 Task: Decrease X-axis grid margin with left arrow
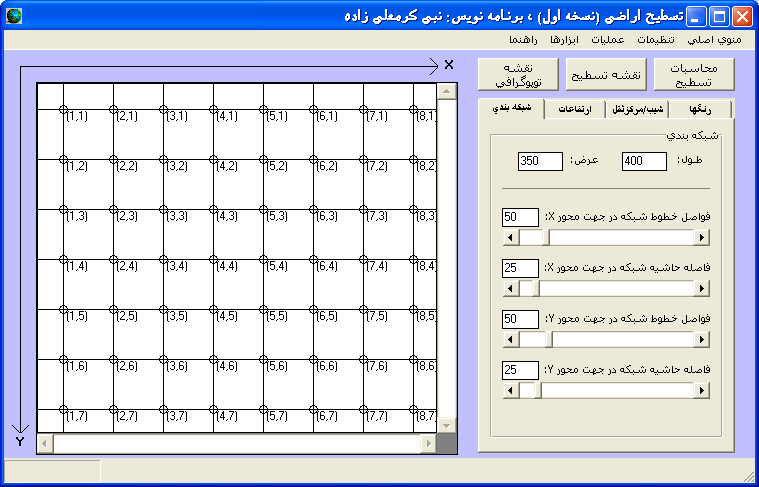coord(510,289)
